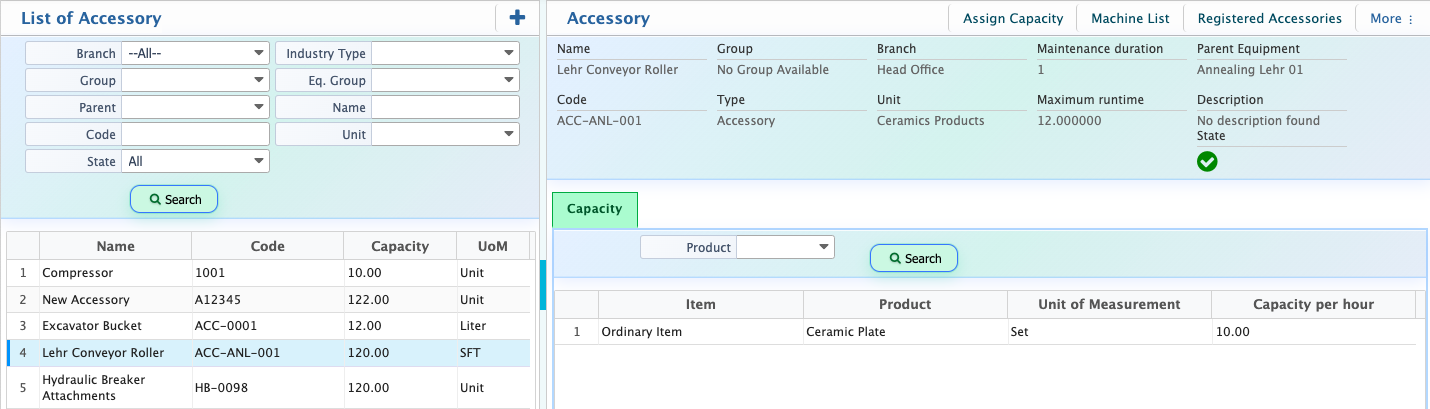Open Machine List
Screen dimensions: 1430x409
click(1130, 18)
